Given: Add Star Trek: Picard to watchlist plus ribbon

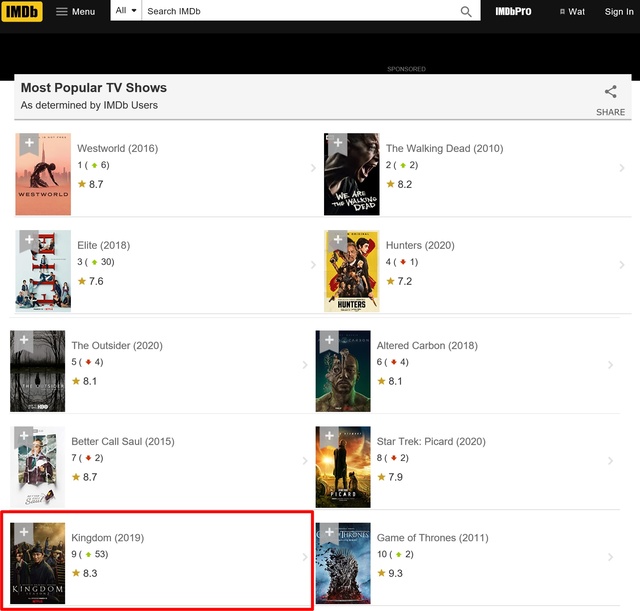Looking at the screenshot, I should tap(329, 436).
